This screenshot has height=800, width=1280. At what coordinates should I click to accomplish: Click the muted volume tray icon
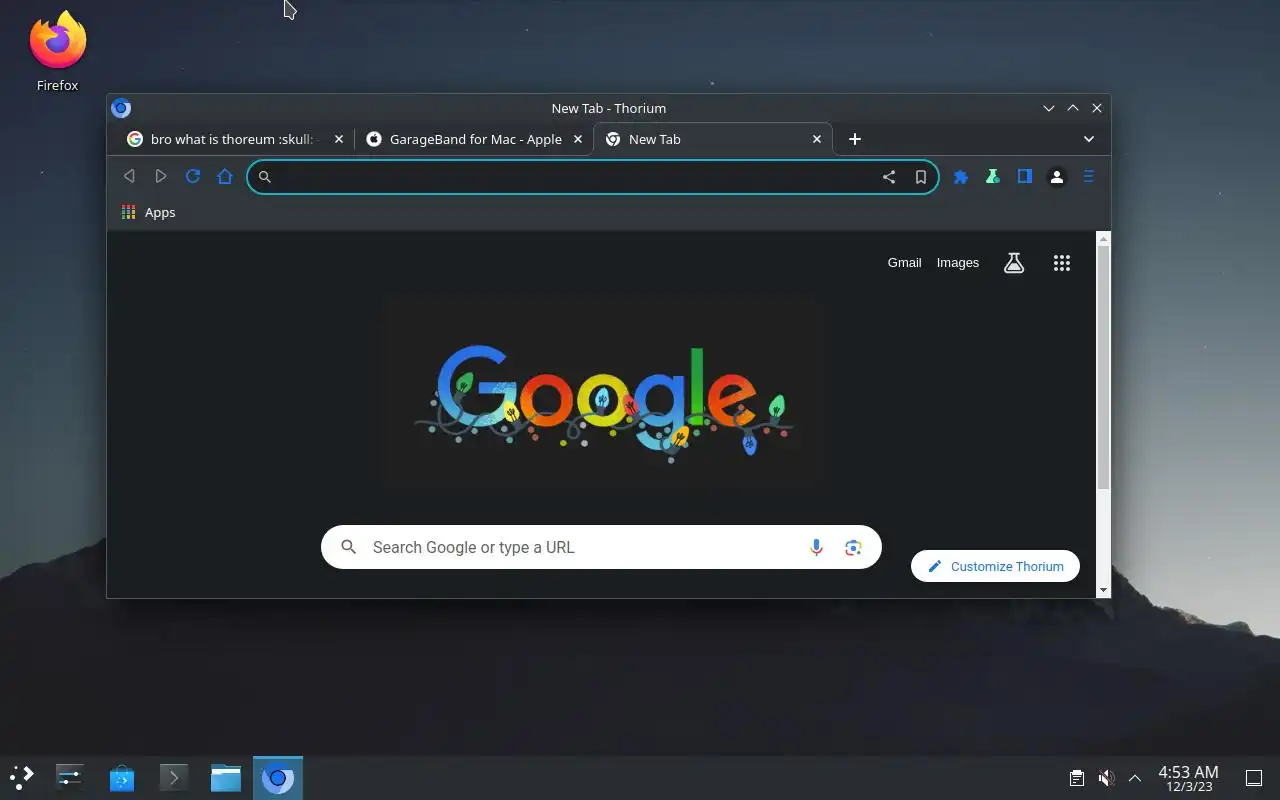coord(1106,778)
